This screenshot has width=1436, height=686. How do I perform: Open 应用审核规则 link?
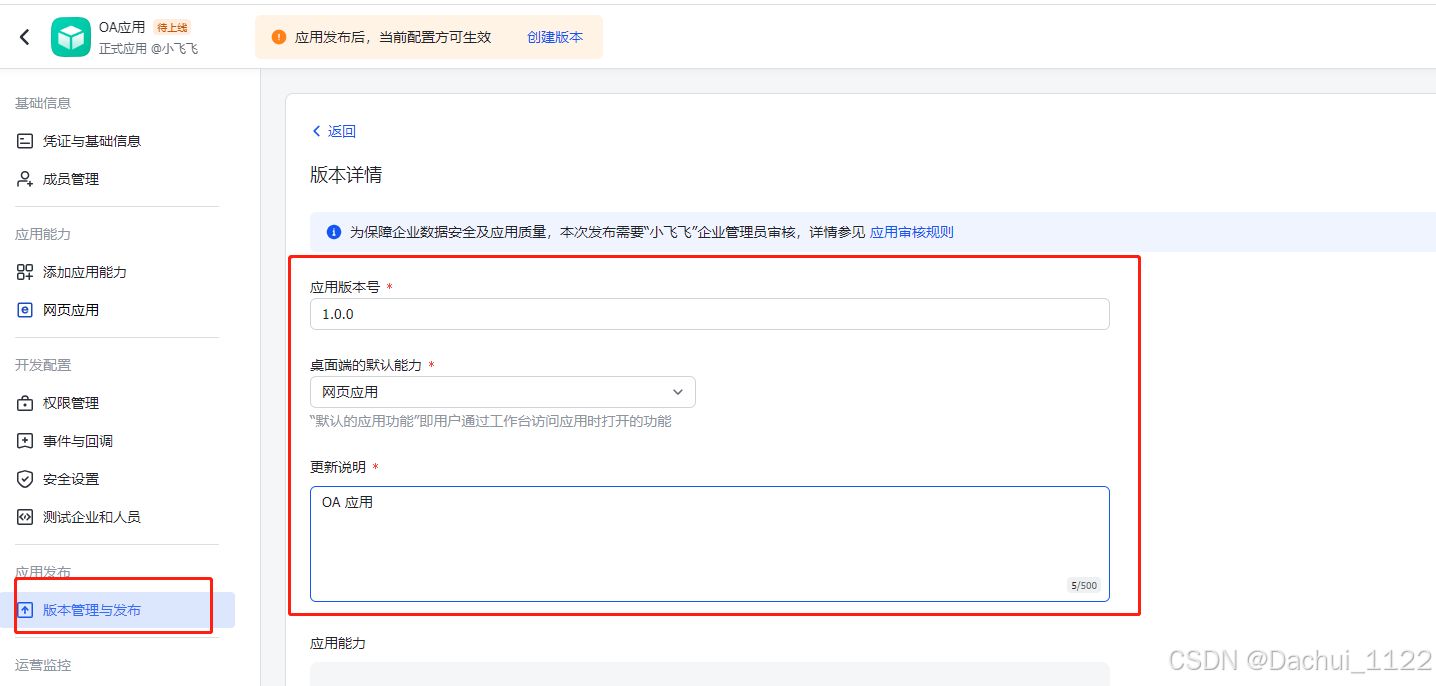[x=912, y=232]
